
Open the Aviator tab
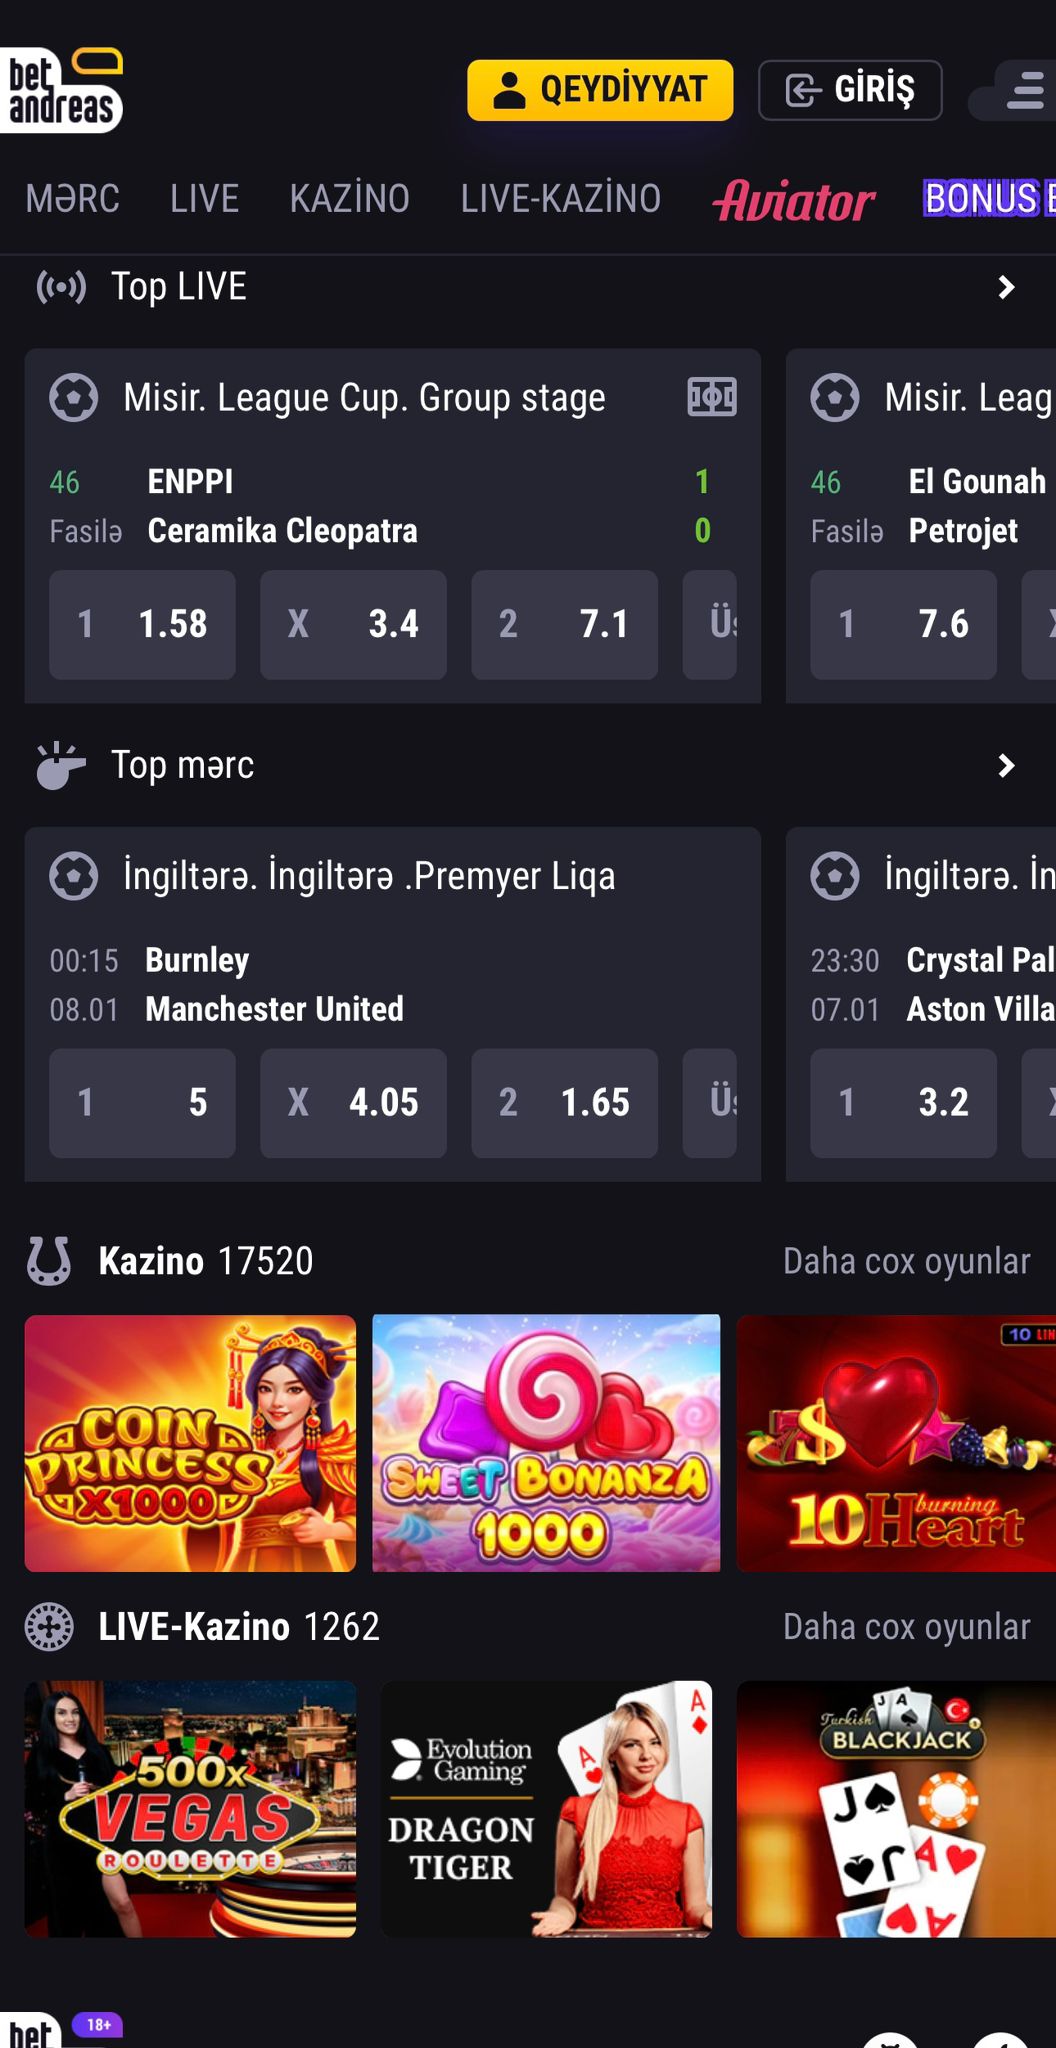pos(794,200)
